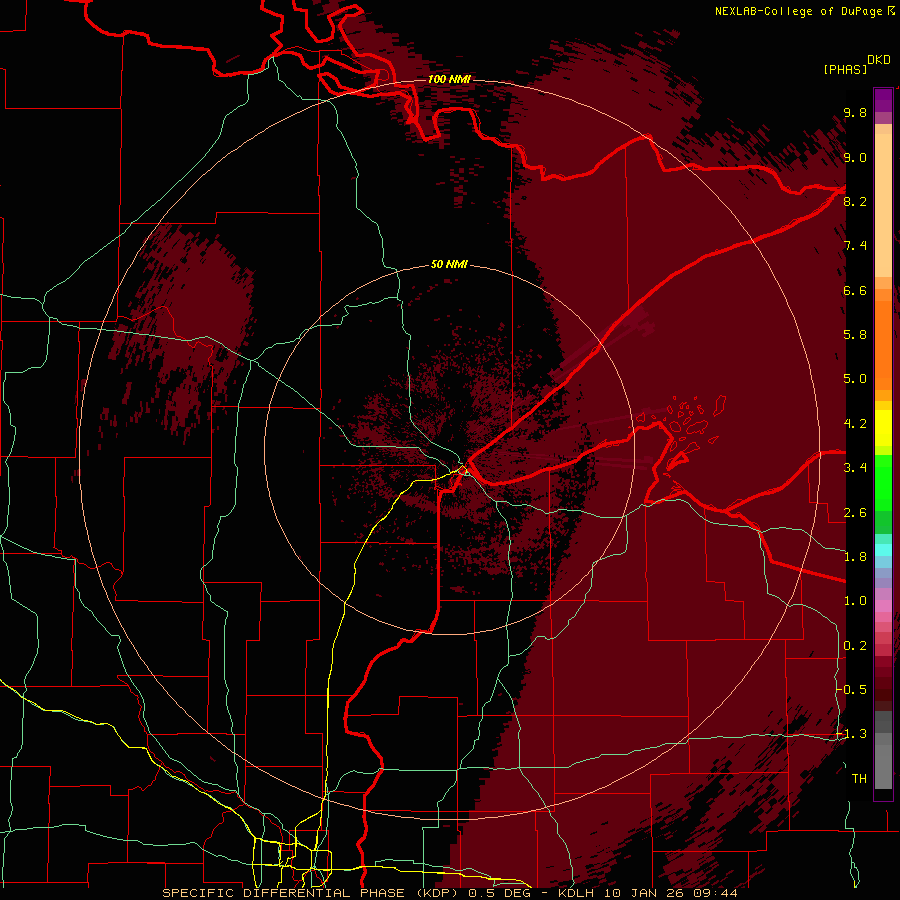Screen dimensions: 900x900
Task: Click the 1.0 scale value
Action: 855,601
